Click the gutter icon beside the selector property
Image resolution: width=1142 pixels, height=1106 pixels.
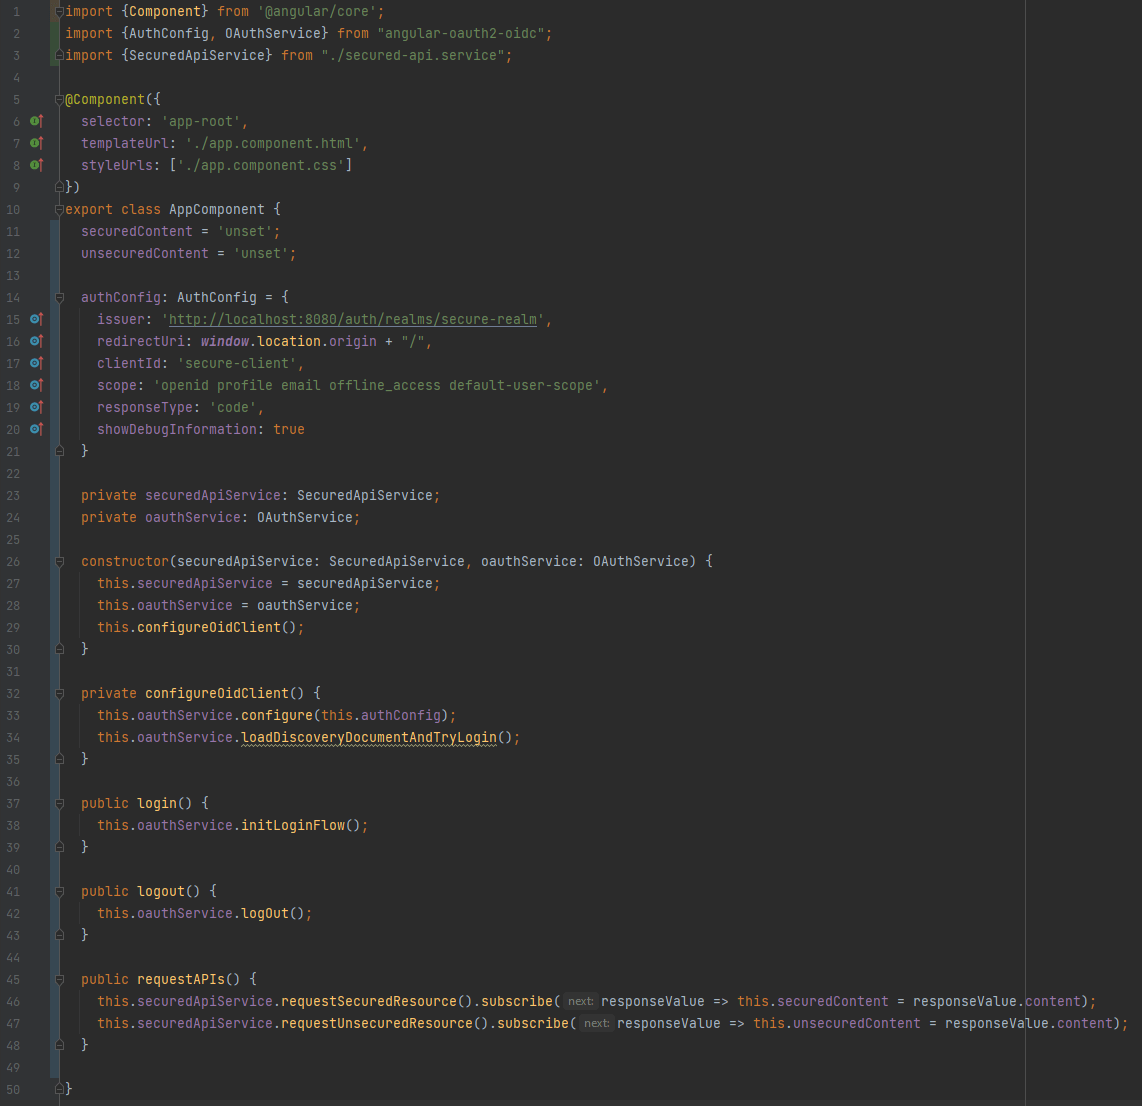(x=36, y=121)
